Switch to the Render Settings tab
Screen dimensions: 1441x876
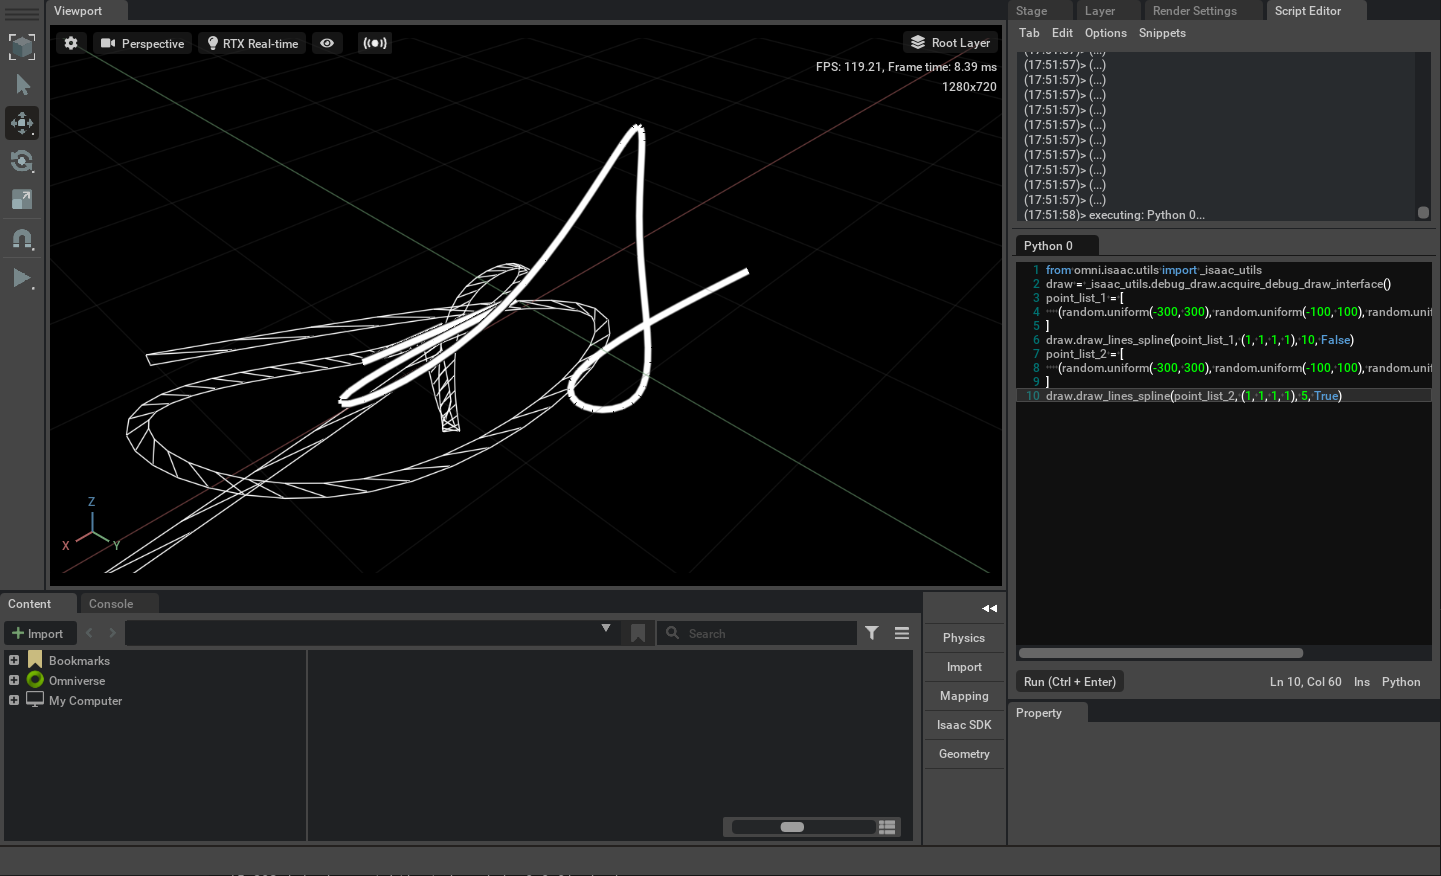pos(1195,11)
